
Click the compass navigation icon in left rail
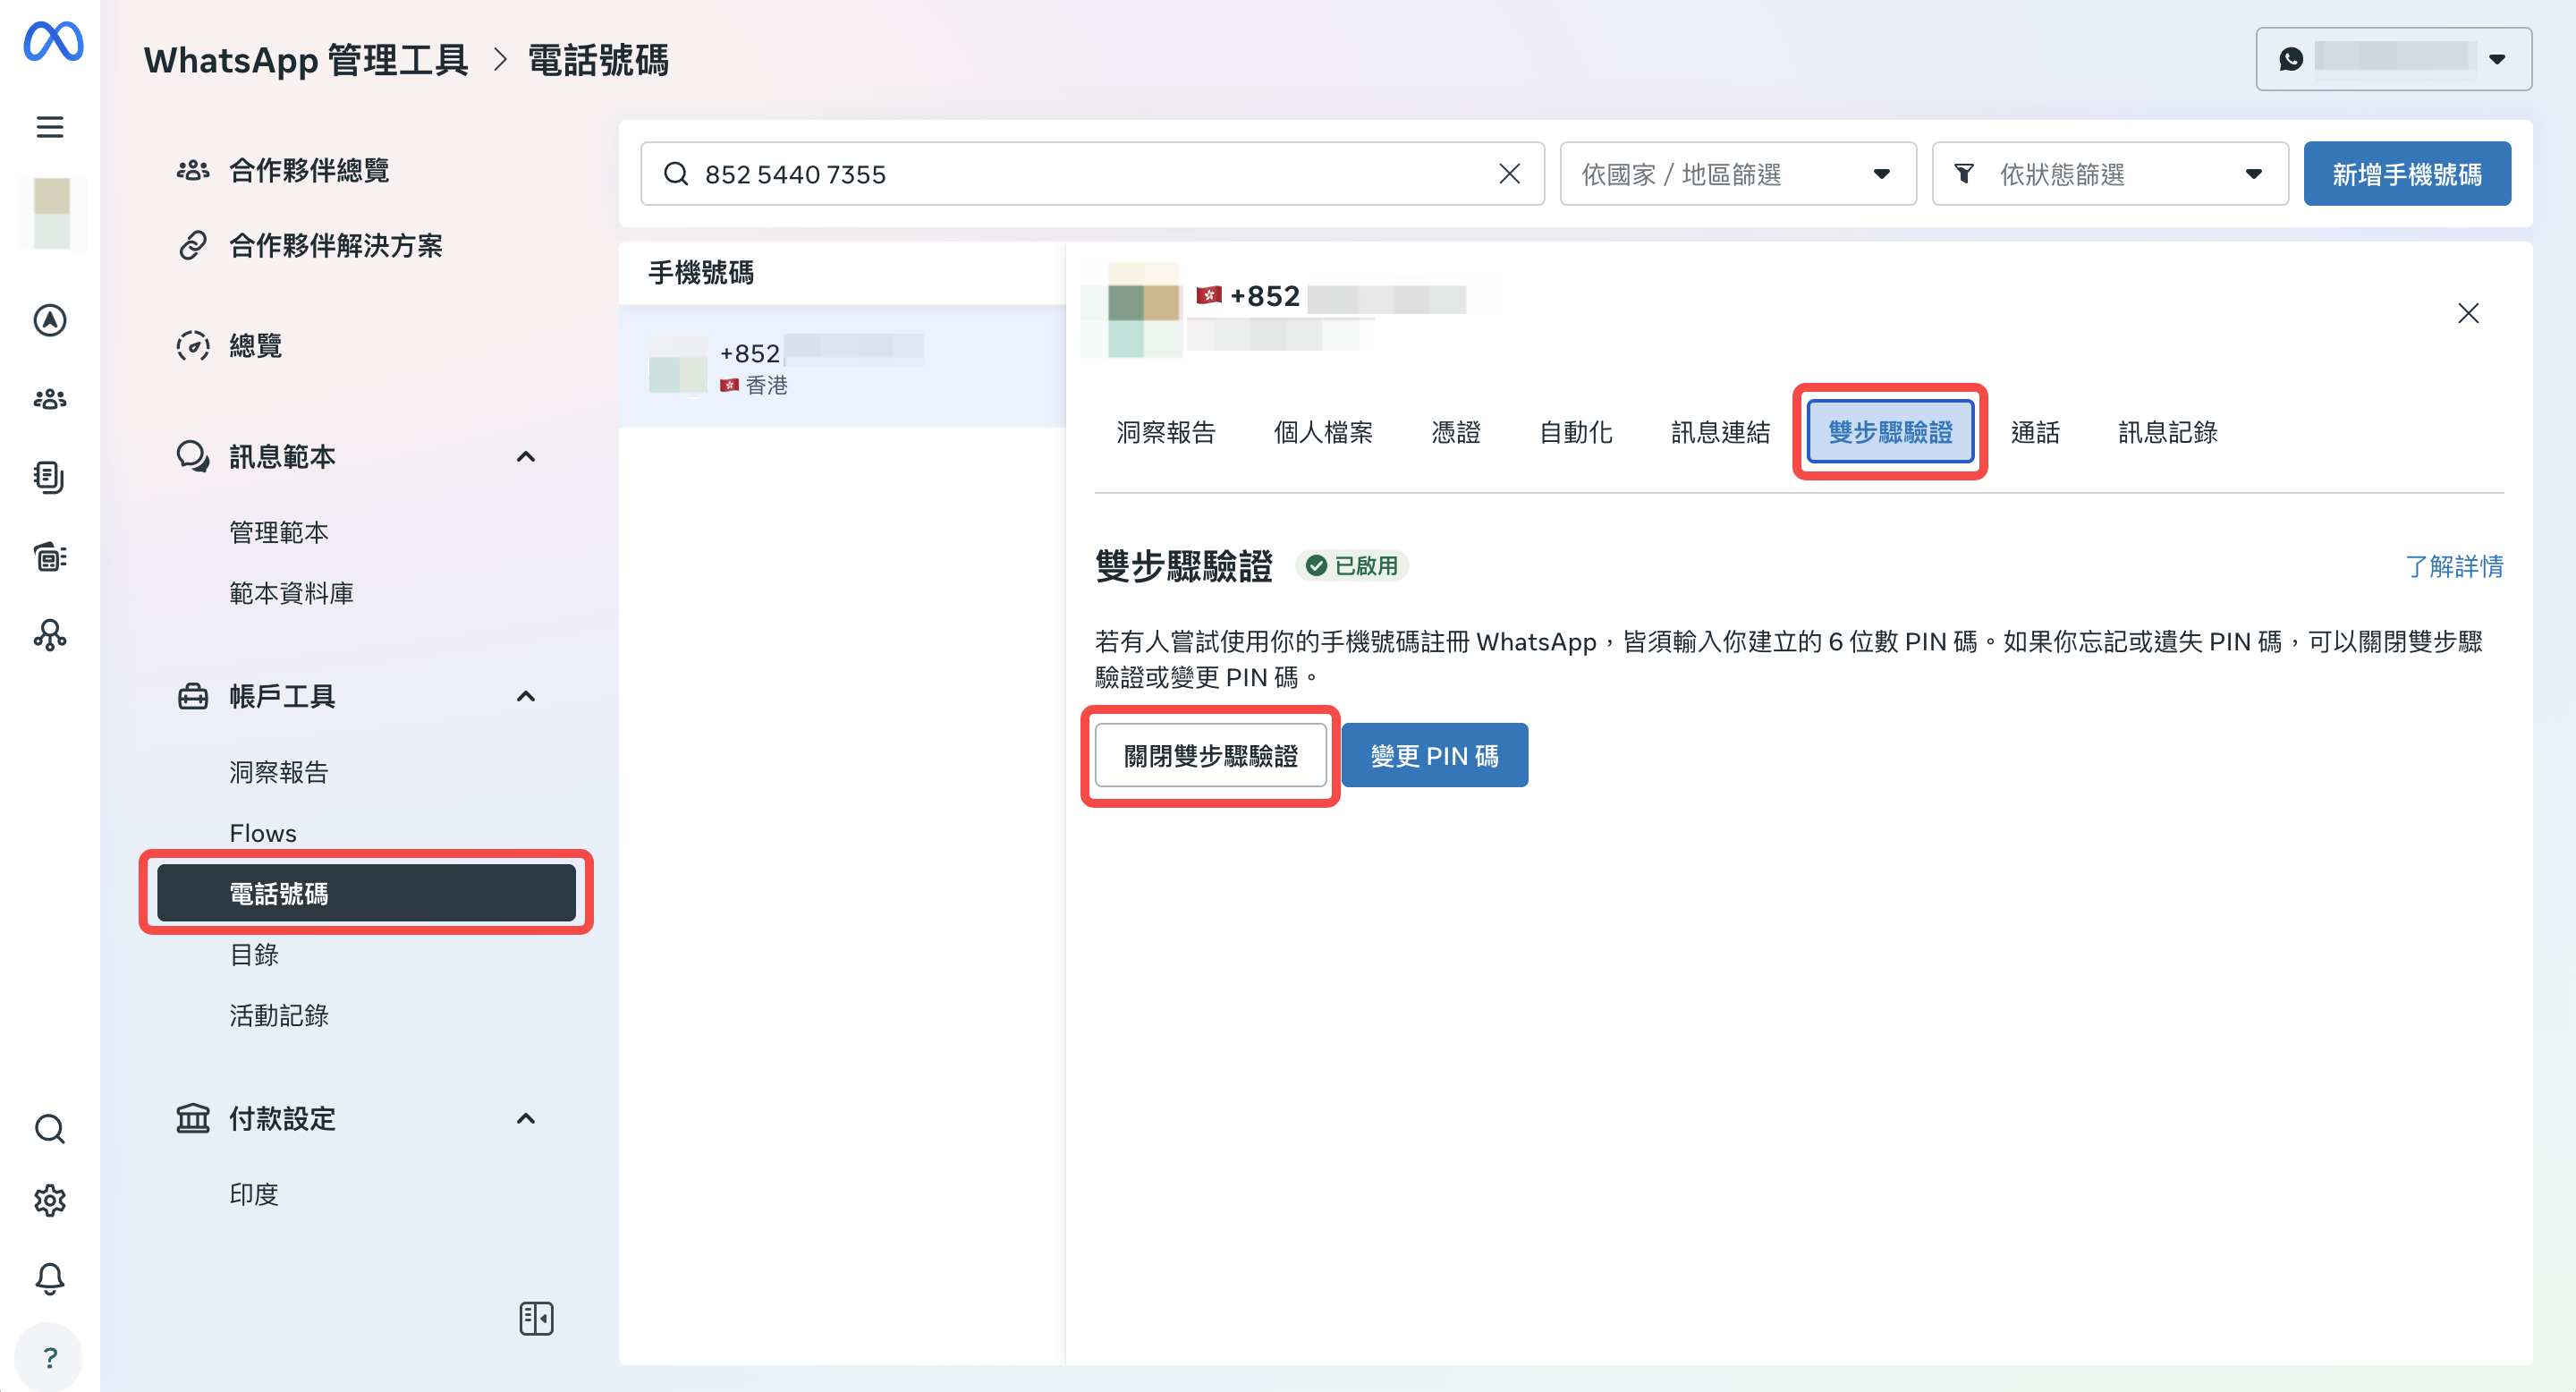50,320
